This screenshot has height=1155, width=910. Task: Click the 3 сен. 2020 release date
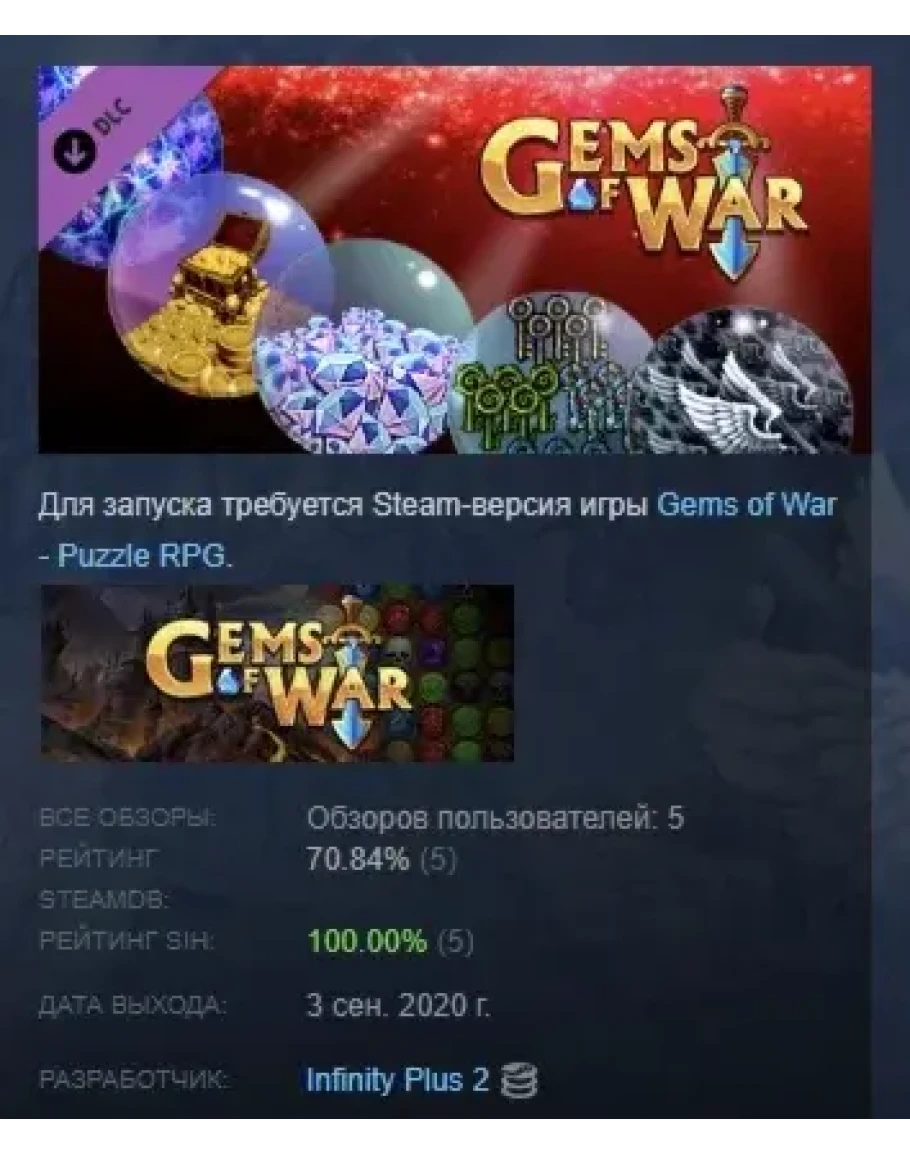click(398, 1005)
